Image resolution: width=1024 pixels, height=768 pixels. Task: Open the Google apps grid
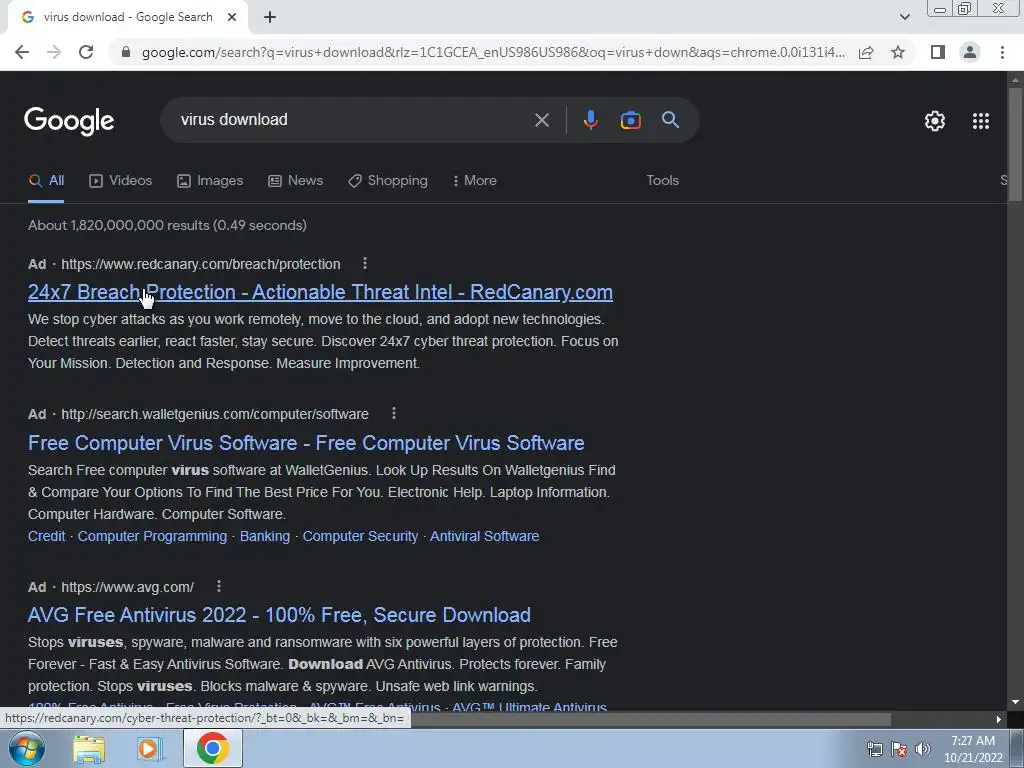pos(980,121)
